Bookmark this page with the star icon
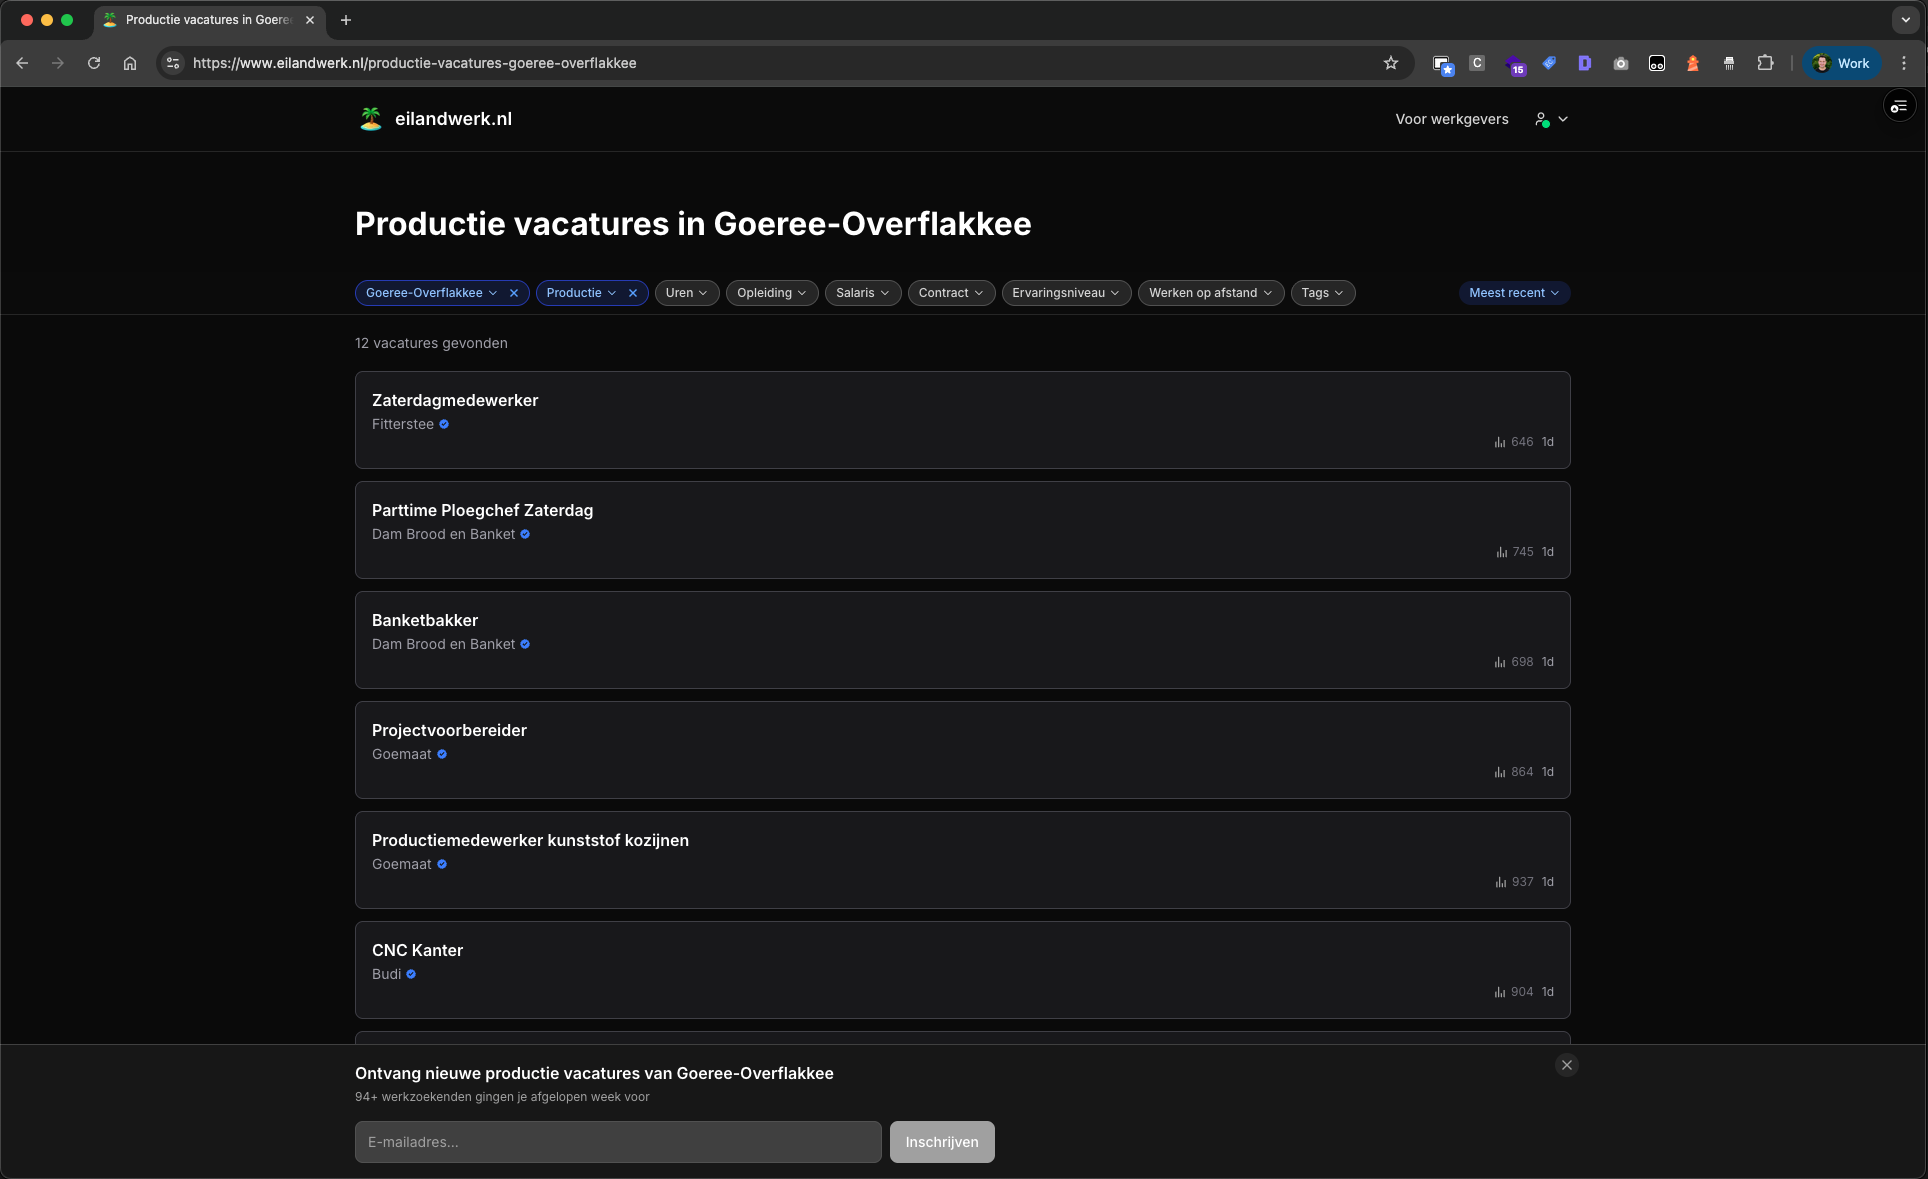Image resolution: width=1928 pixels, height=1179 pixels. tap(1390, 63)
